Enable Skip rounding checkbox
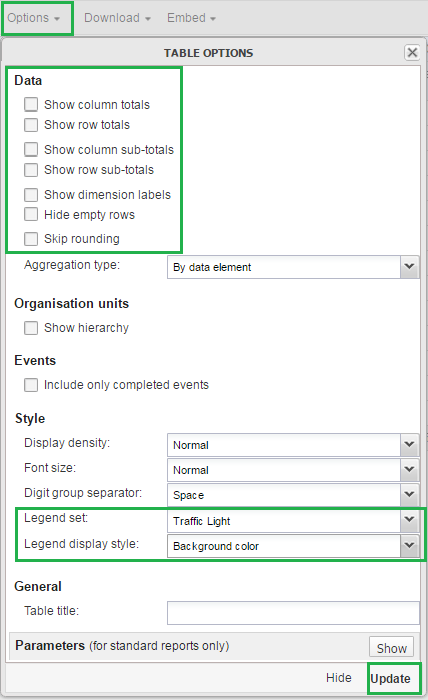The image size is (428, 700). point(31,239)
